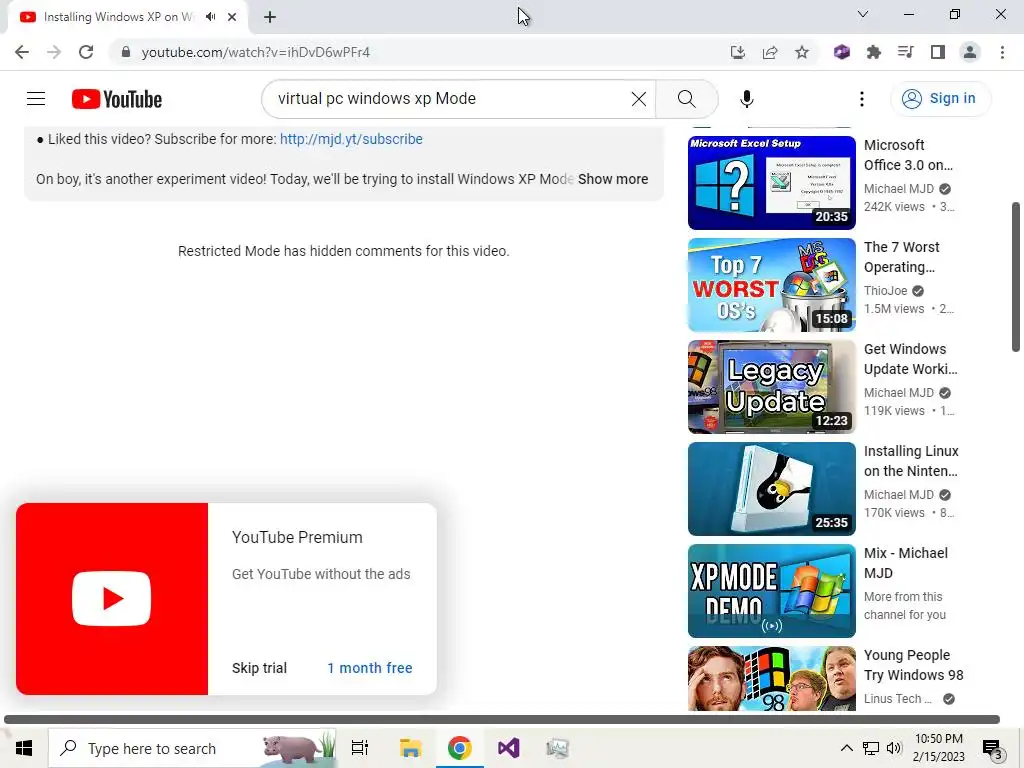Open Visual Studio from the taskbar
Image resolution: width=1024 pixels, height=768 pixels.
(509, 748)
